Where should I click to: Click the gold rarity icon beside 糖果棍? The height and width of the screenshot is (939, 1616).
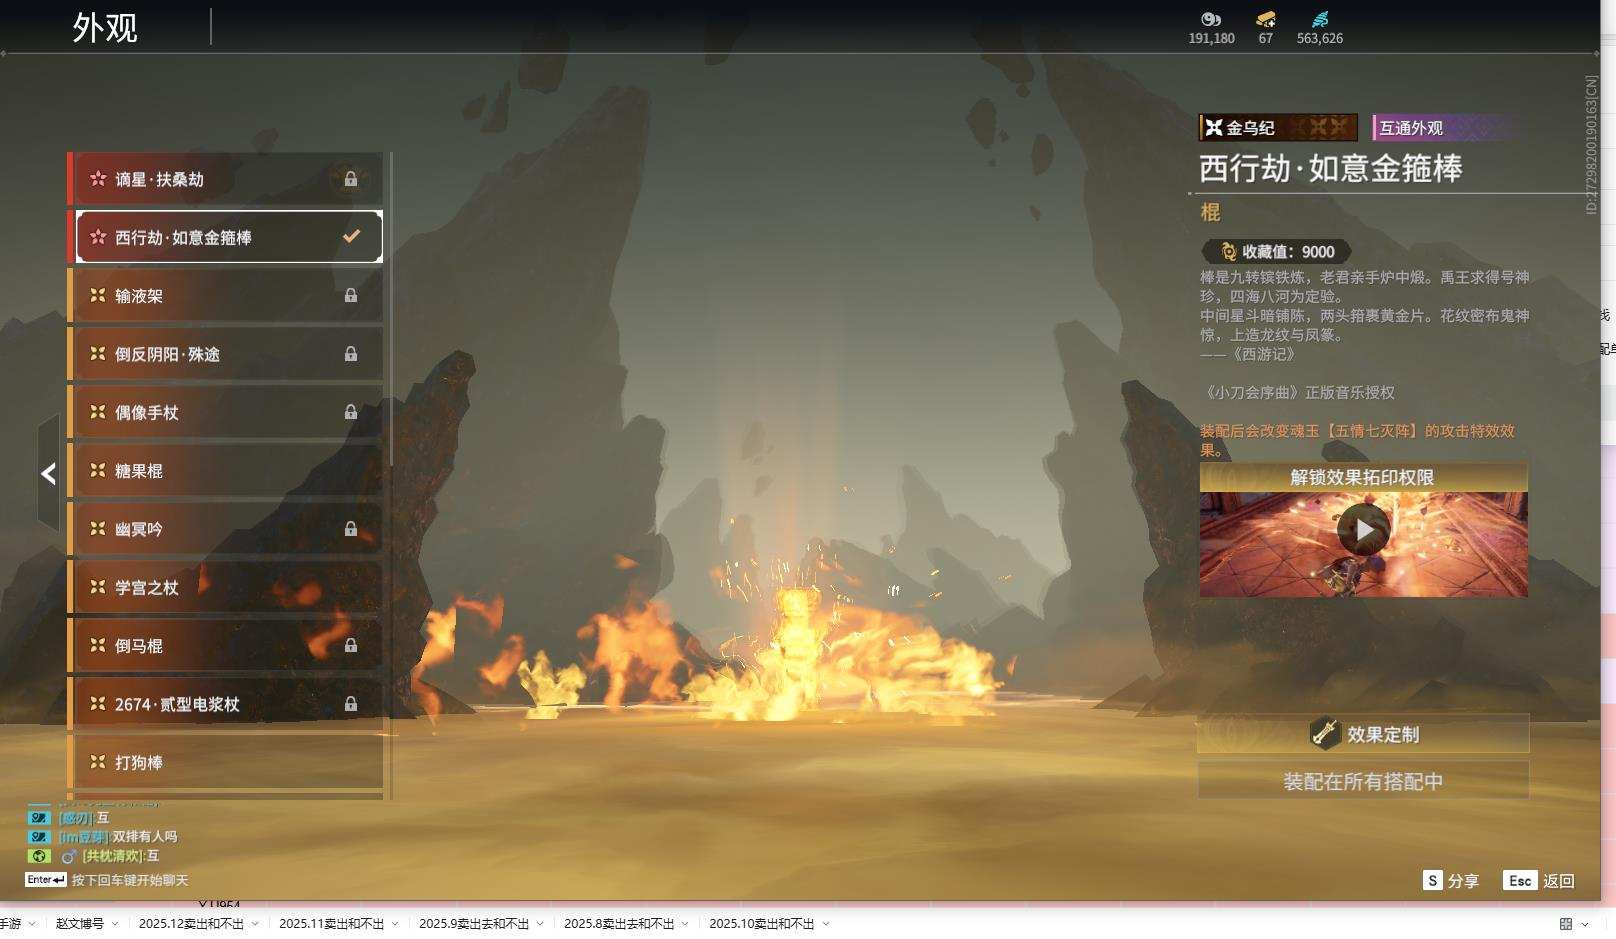98,470
